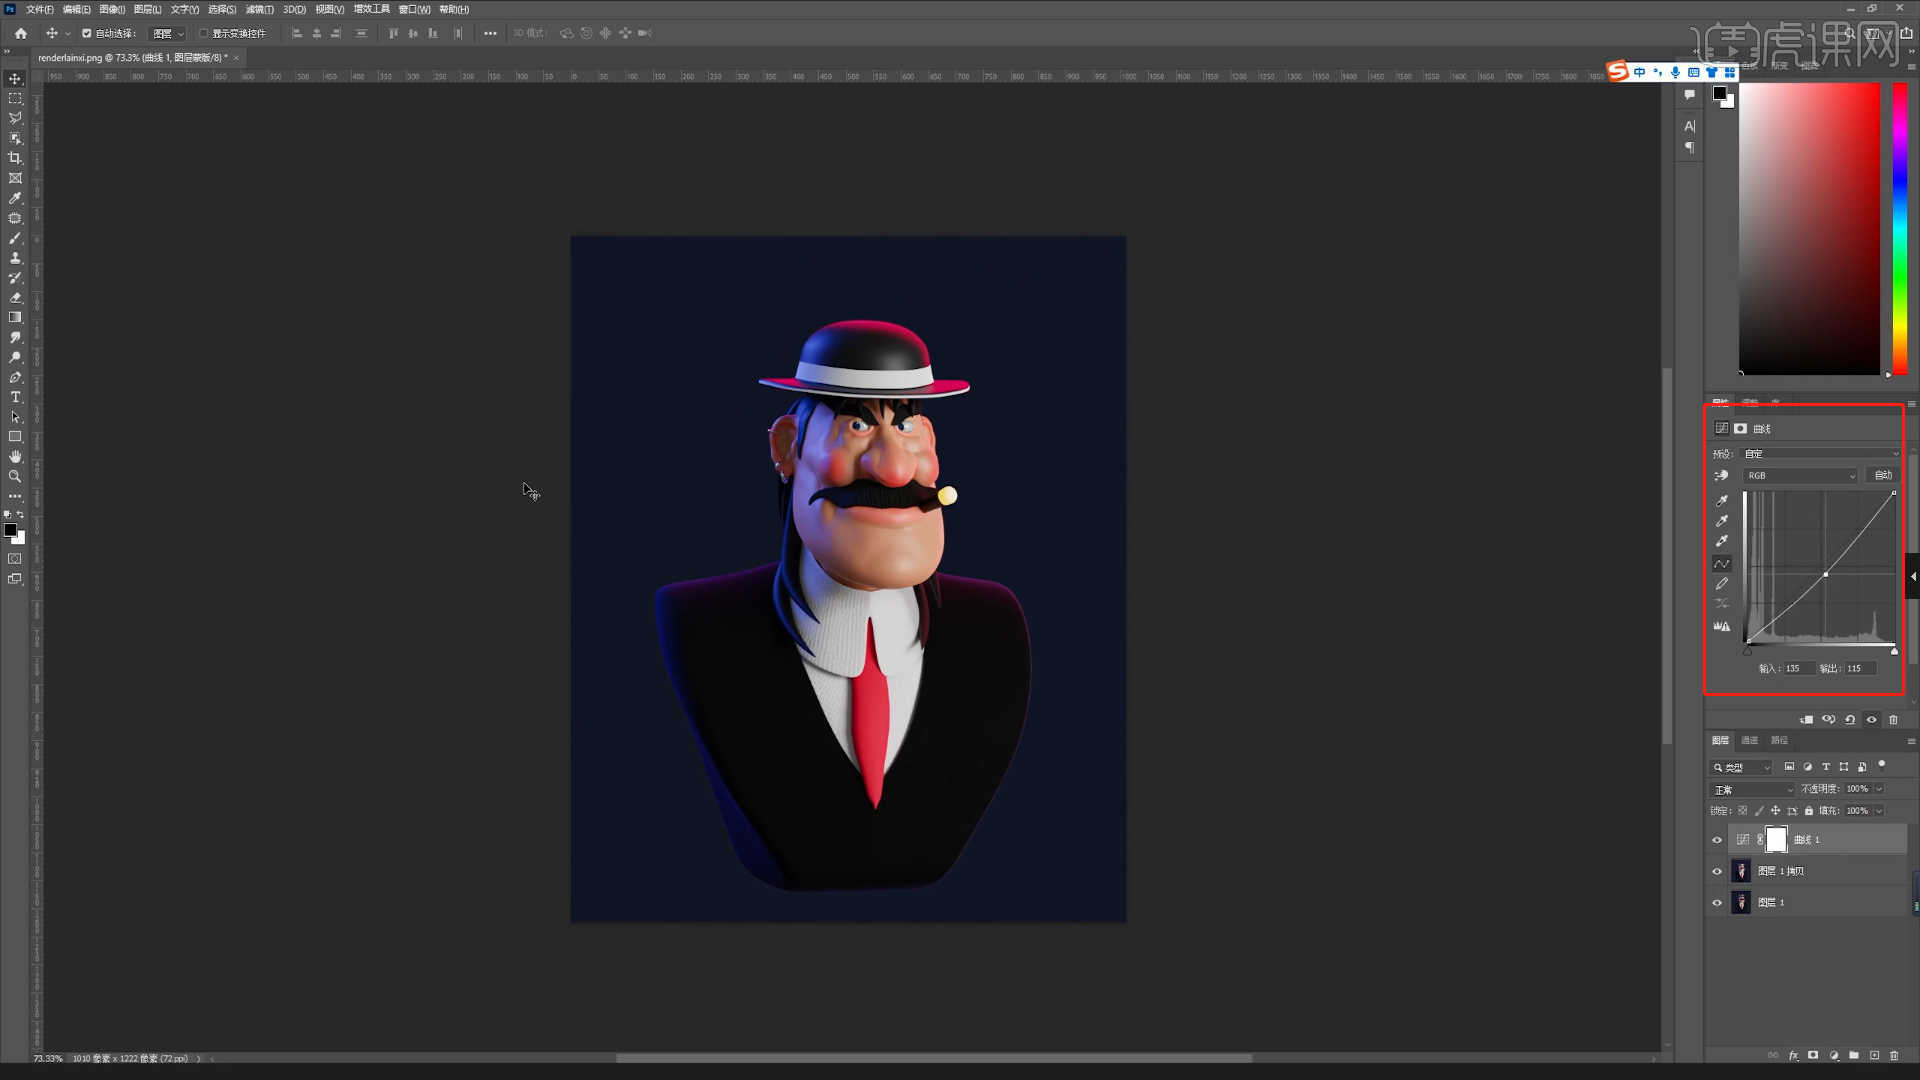The width and height of the screenshot is (1920, 1080).
Task: Select the Horizontal Type tool
Action: click(15, 398)
